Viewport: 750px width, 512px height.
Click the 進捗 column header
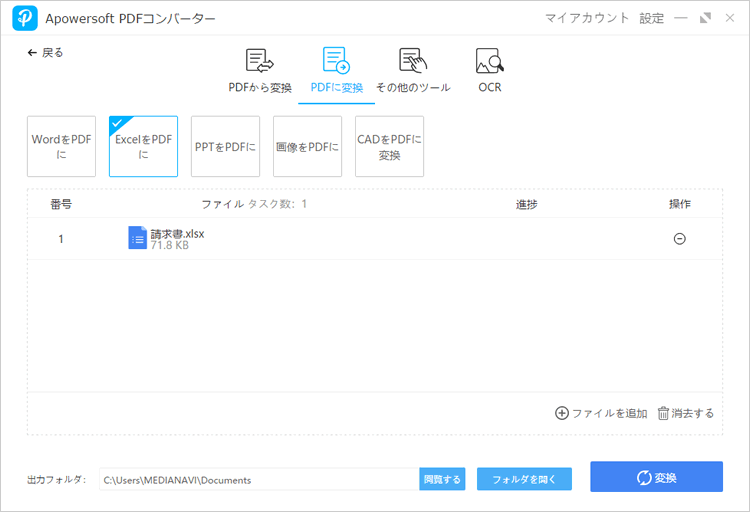(x=527, y=204)
